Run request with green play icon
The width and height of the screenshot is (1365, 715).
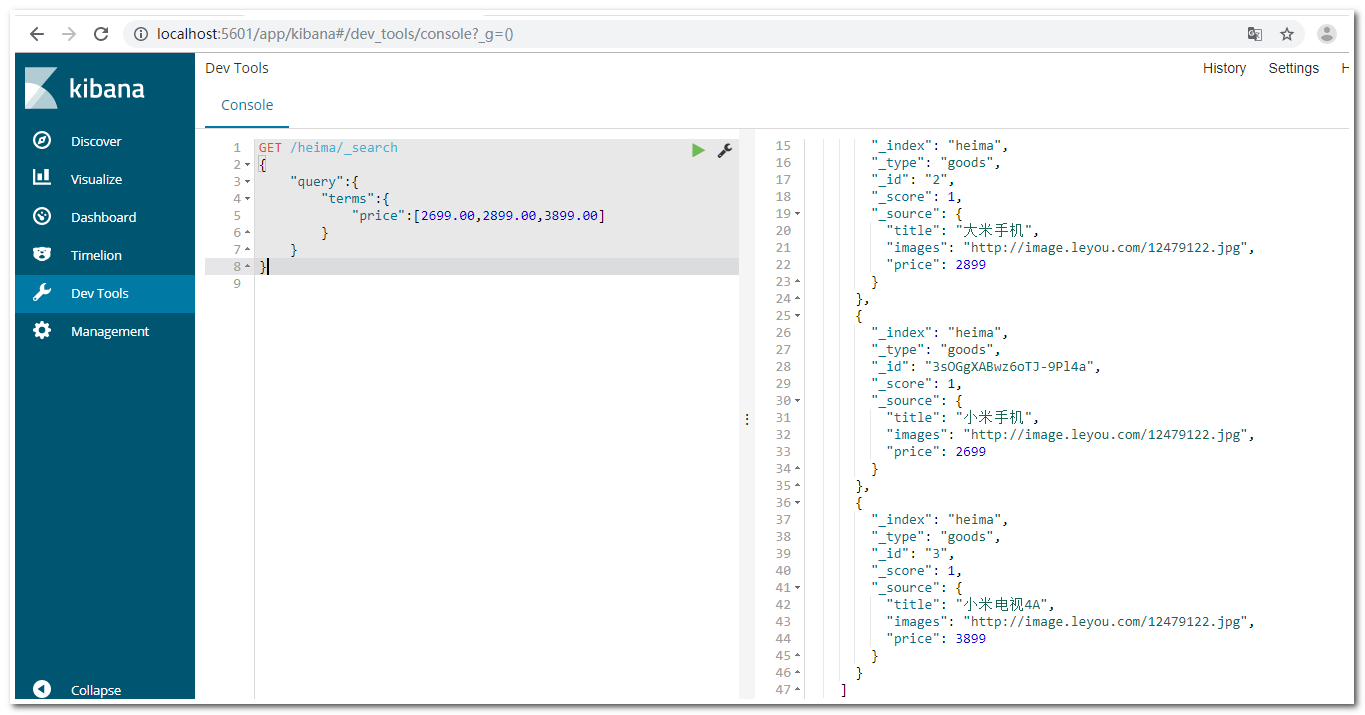698,150
